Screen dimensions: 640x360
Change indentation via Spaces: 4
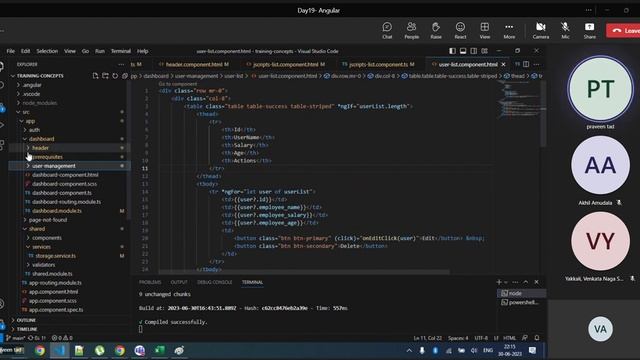(458, 338)
